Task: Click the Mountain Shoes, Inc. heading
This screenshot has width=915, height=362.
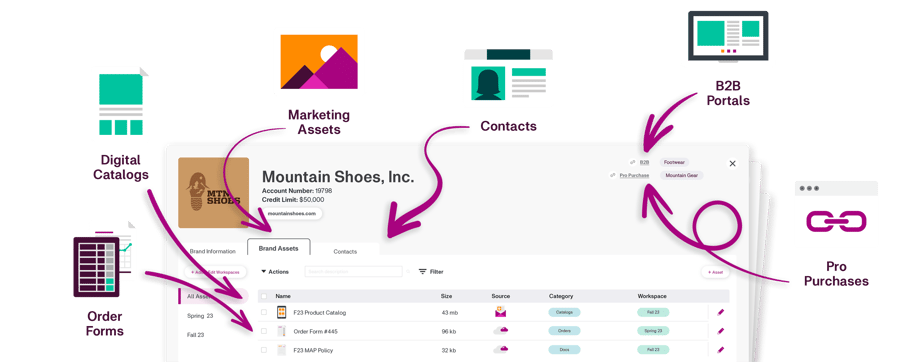Action: click(x=338, y=177)
